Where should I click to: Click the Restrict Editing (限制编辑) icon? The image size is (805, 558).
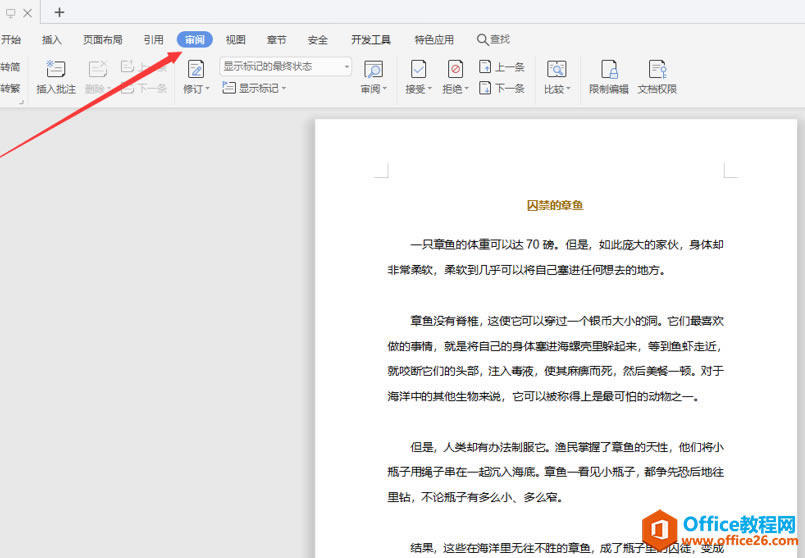tap(609, 69)
